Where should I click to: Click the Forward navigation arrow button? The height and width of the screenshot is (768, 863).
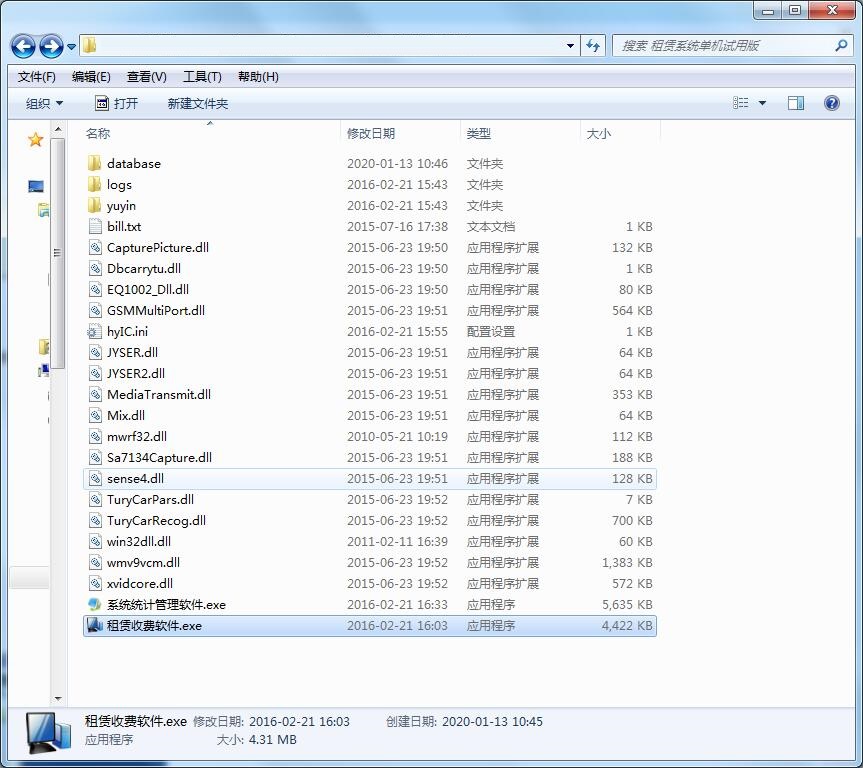click(x=51, y=46)
